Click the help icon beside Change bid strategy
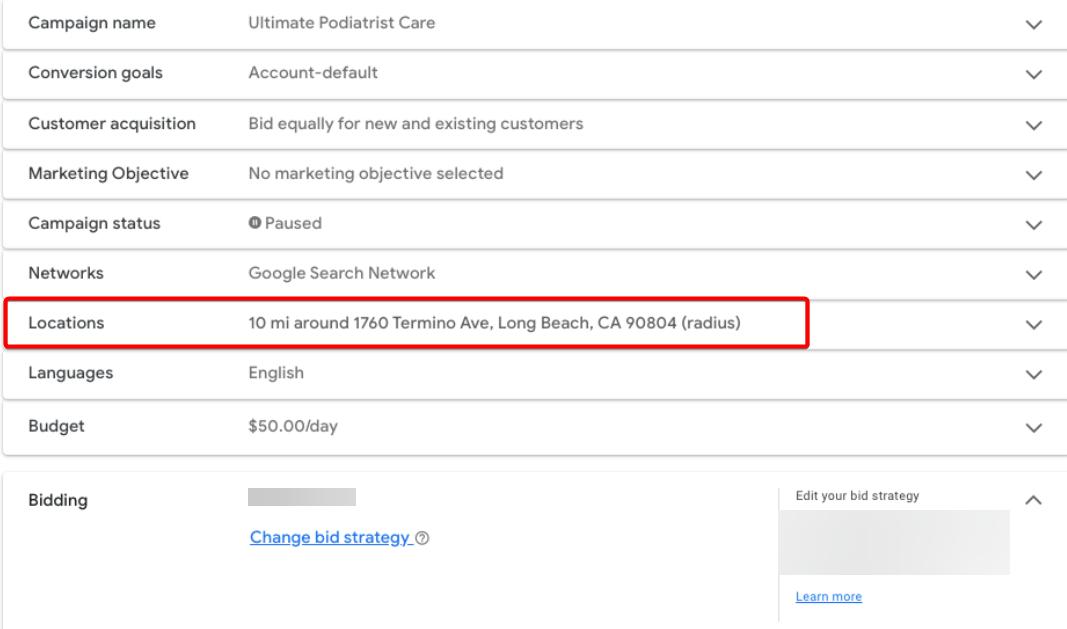The width and height of the screenshot is (1067, 629). [x=423, y=538]
